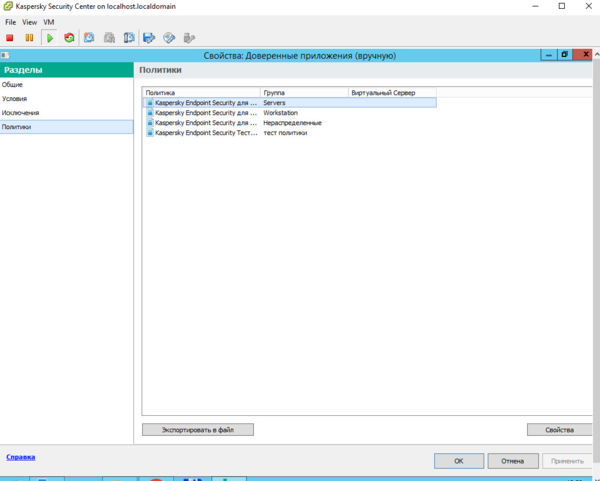Click the Take Snapshot toolbar icon
Viewport: 600px width, 481px height.
(x=89, y=38)
